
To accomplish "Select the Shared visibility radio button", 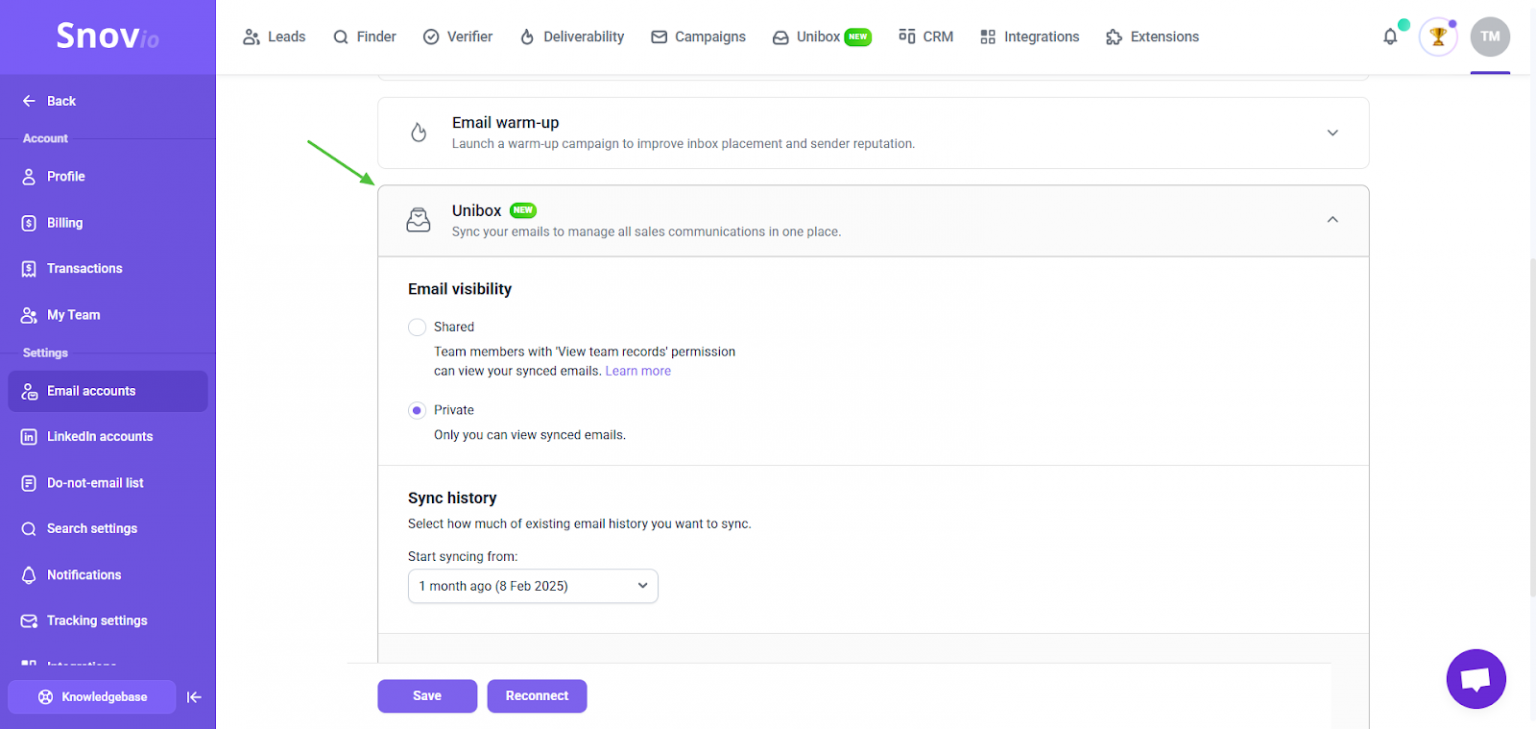I will (x=417, y=327).
